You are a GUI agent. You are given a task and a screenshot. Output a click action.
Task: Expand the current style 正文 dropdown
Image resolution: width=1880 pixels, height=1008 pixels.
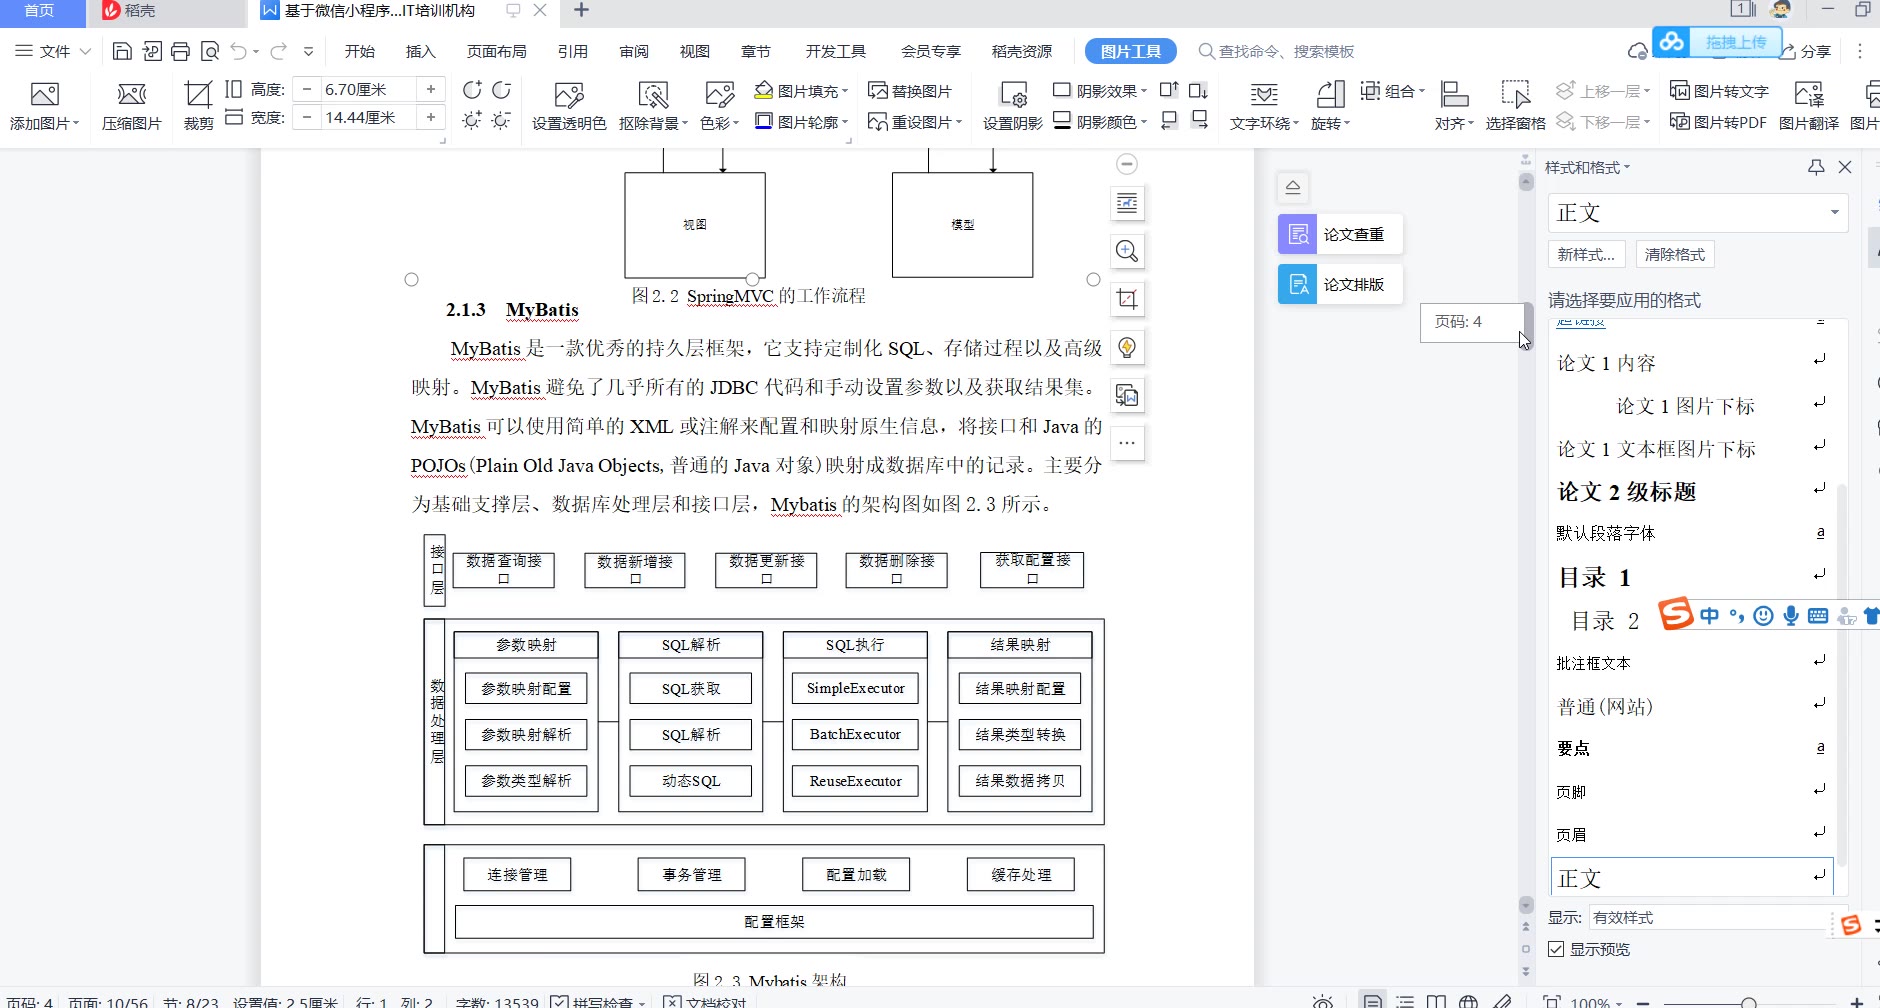(1834, 213)
